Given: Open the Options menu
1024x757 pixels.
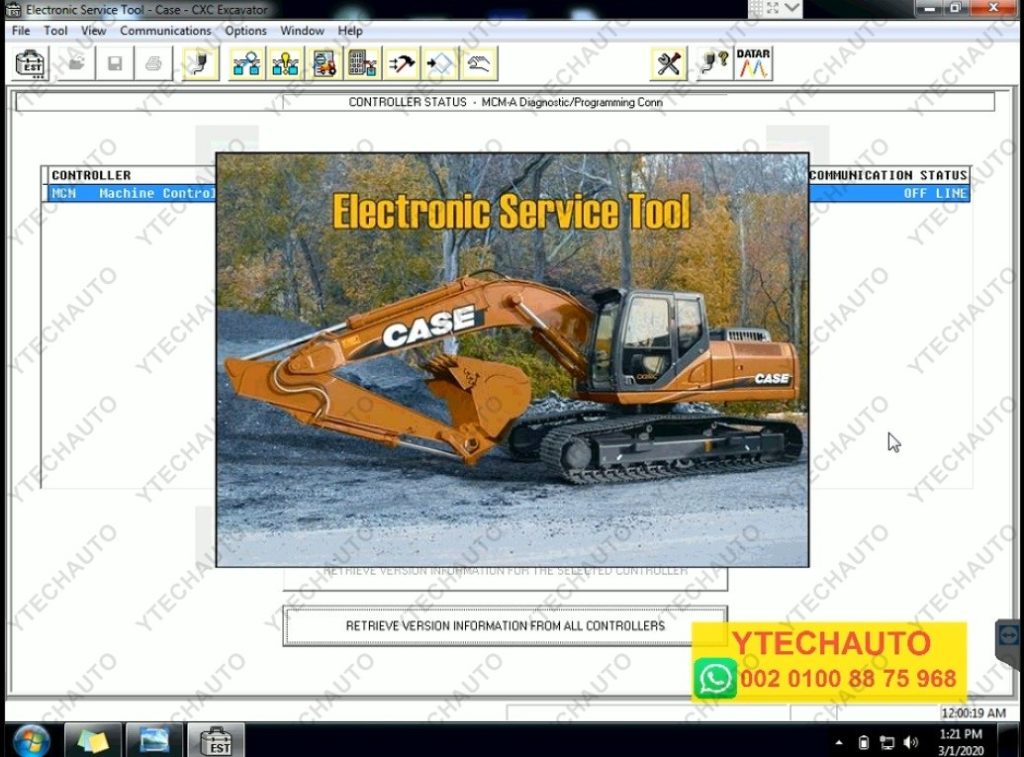Looking at the screenshot, I should point(246,31).
